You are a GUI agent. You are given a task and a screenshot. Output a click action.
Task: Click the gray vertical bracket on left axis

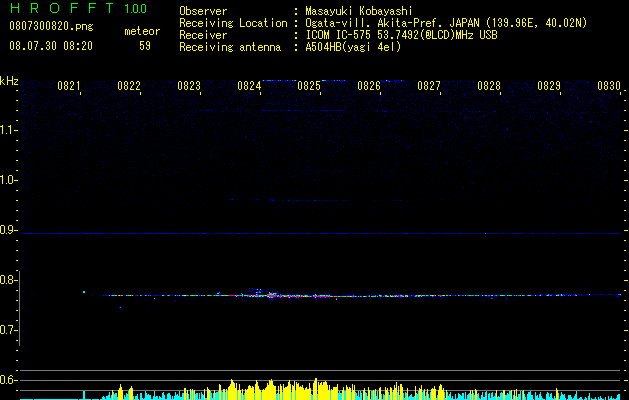coord(20,309)
